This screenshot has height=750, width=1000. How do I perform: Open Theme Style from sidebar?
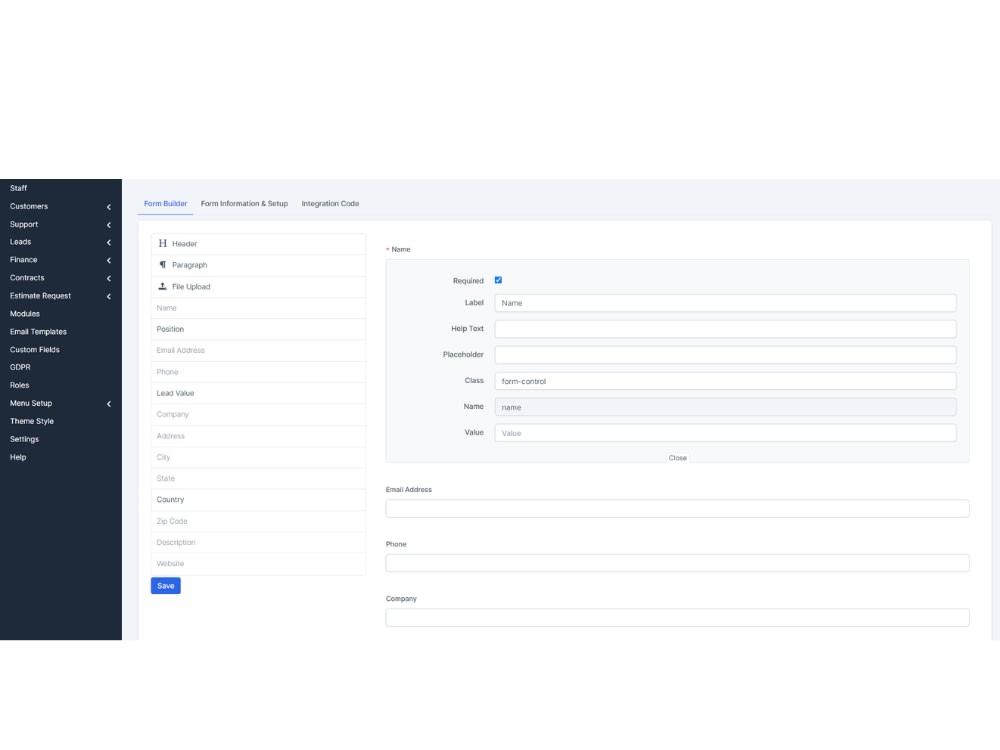tap(31, 421)
